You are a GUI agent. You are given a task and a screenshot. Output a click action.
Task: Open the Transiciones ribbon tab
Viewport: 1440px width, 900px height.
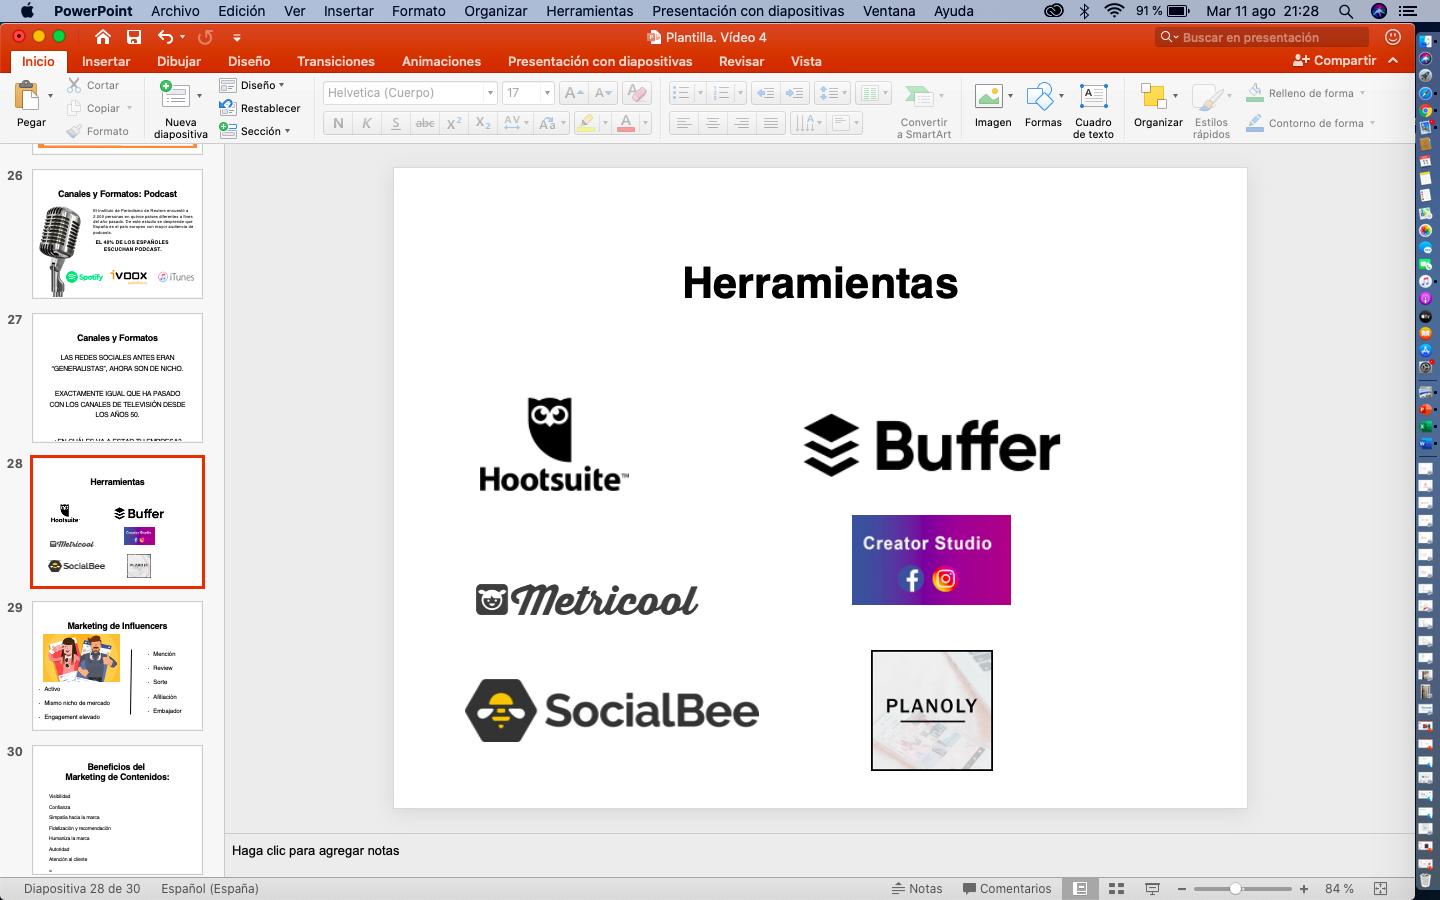point(336,61)
